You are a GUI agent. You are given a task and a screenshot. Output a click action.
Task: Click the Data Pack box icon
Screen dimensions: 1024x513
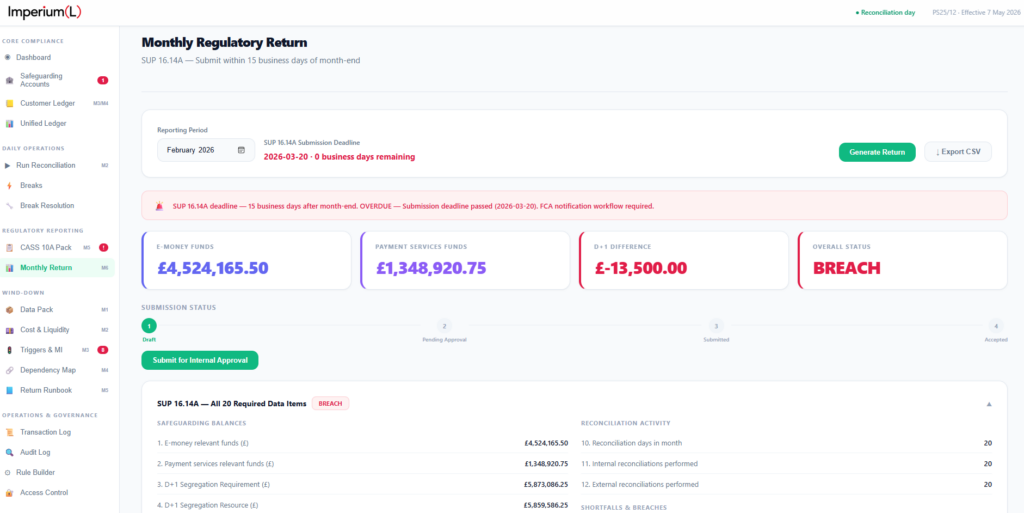click(9, 309)
